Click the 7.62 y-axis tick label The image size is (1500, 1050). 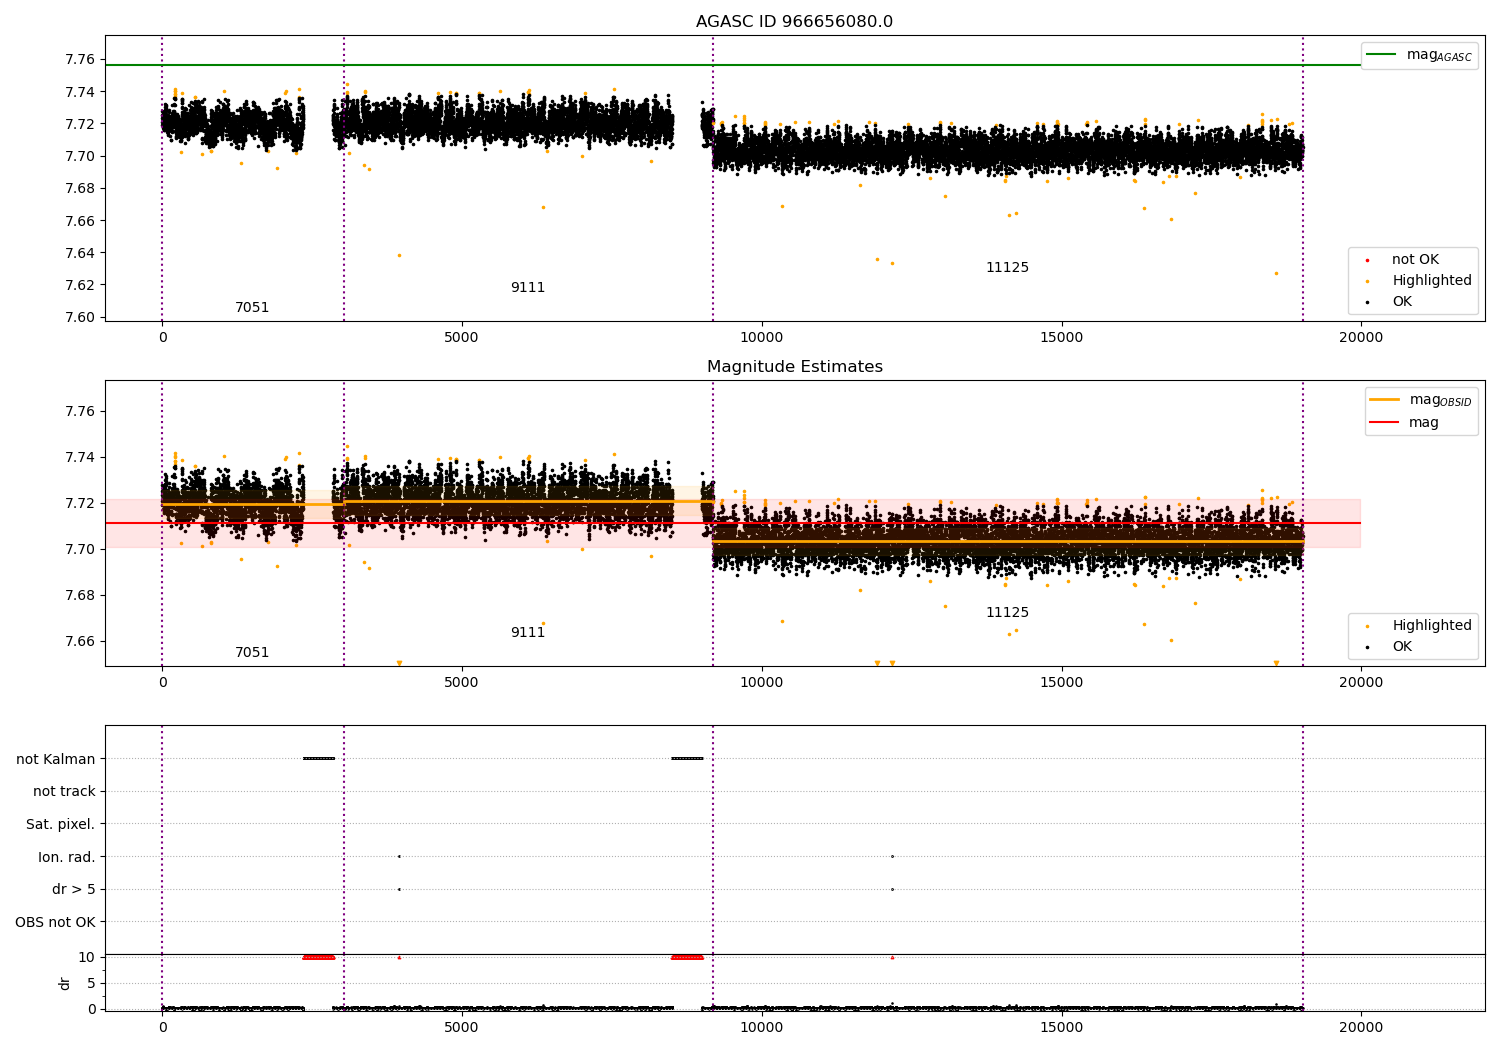coord(80,285)
